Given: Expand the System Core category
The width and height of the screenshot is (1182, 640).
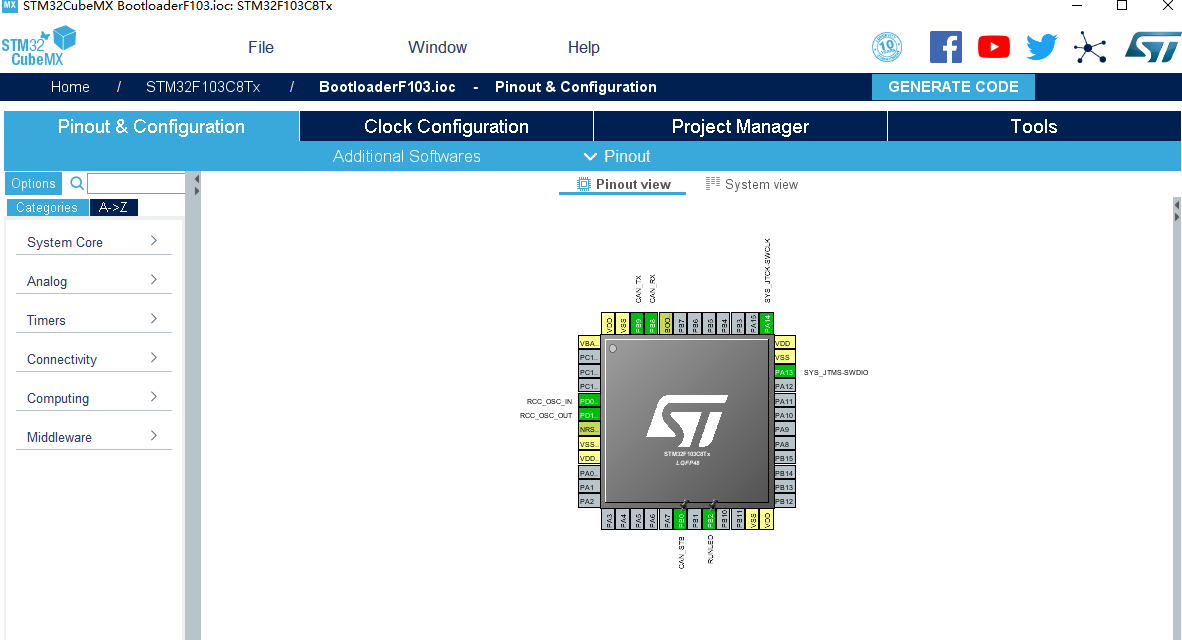Looking at the screenshot, I should (x=93, y=242).
